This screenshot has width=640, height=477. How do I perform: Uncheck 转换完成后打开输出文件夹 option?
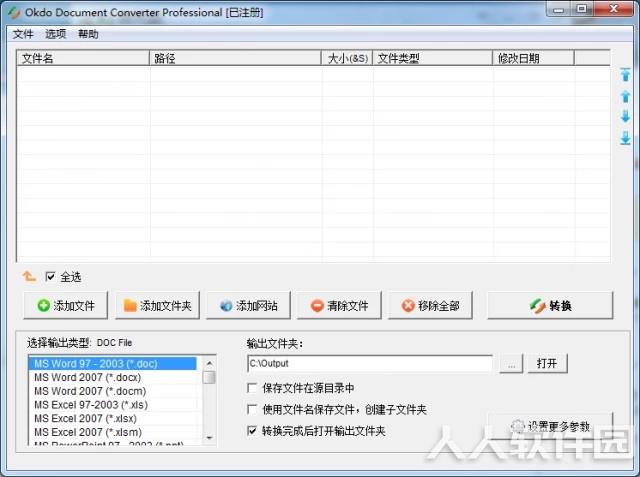[x=252, y=430]
